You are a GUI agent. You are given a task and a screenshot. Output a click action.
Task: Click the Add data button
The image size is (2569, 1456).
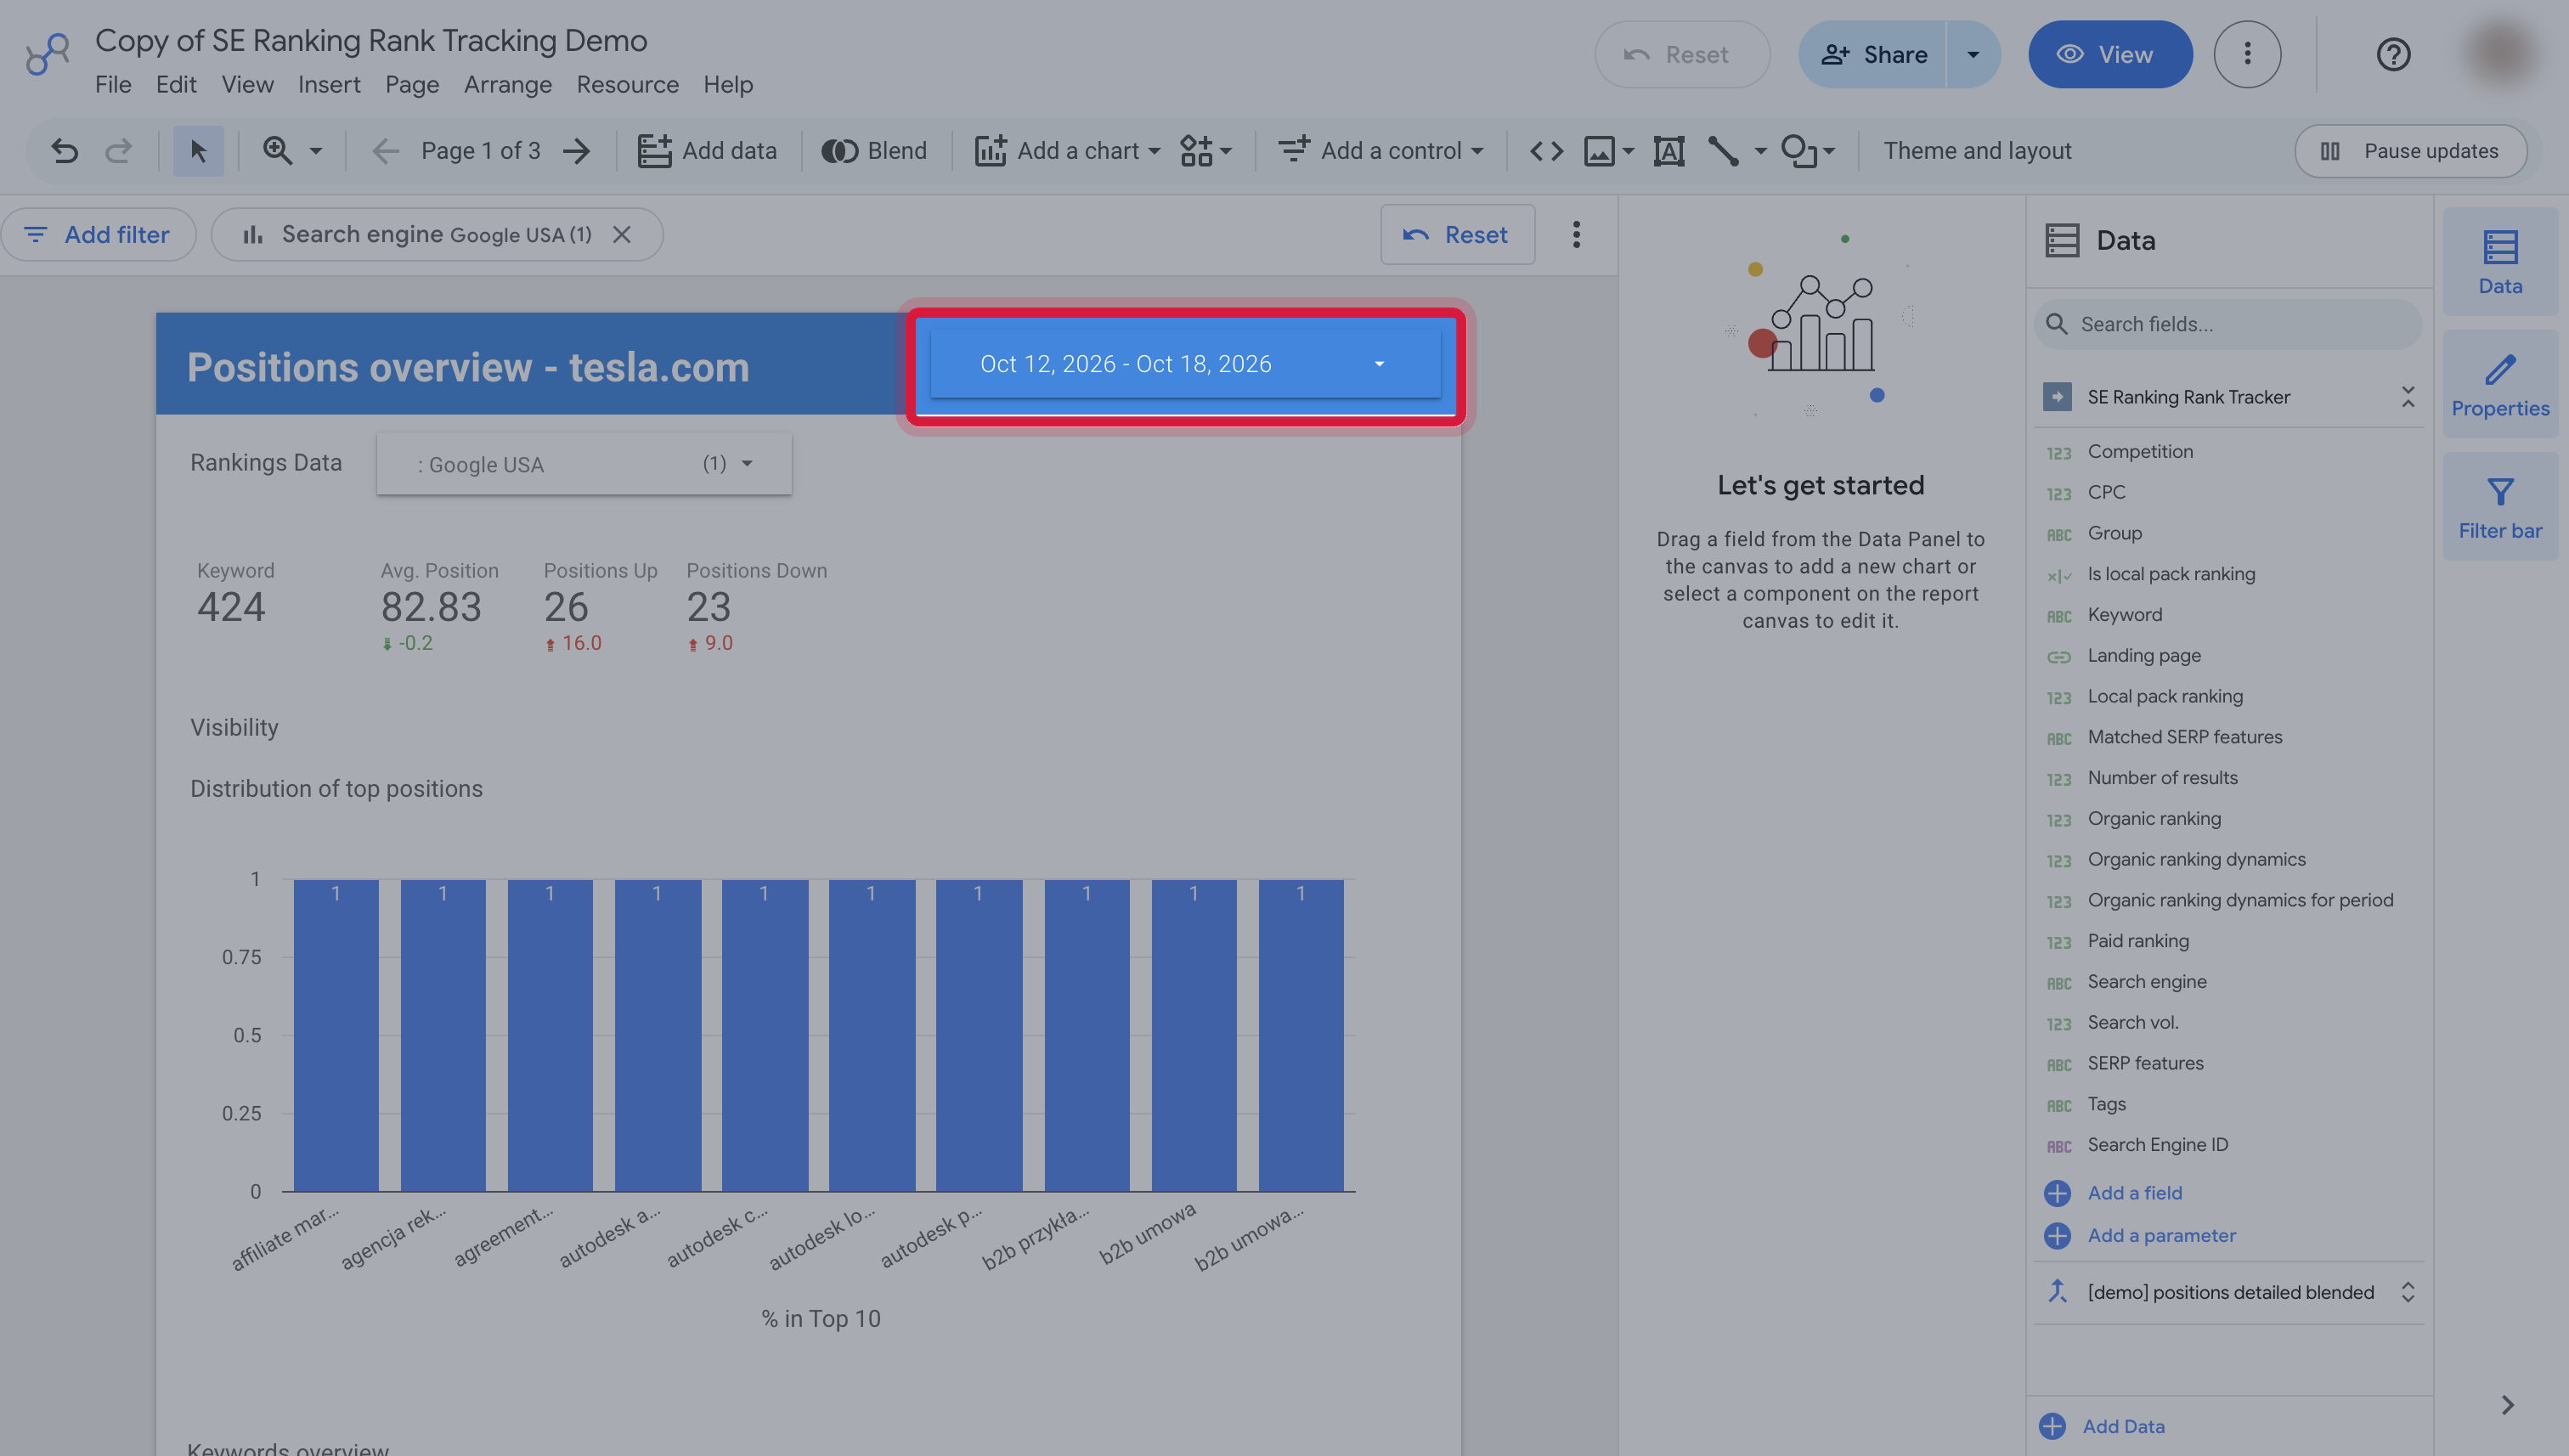pyautogui.click(x=707, y=151)
